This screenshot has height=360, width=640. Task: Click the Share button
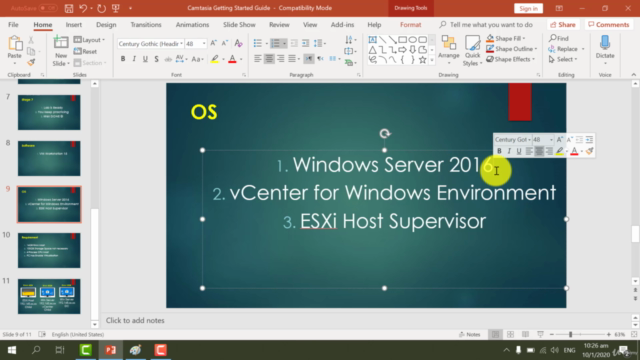(x=563, y=24)
